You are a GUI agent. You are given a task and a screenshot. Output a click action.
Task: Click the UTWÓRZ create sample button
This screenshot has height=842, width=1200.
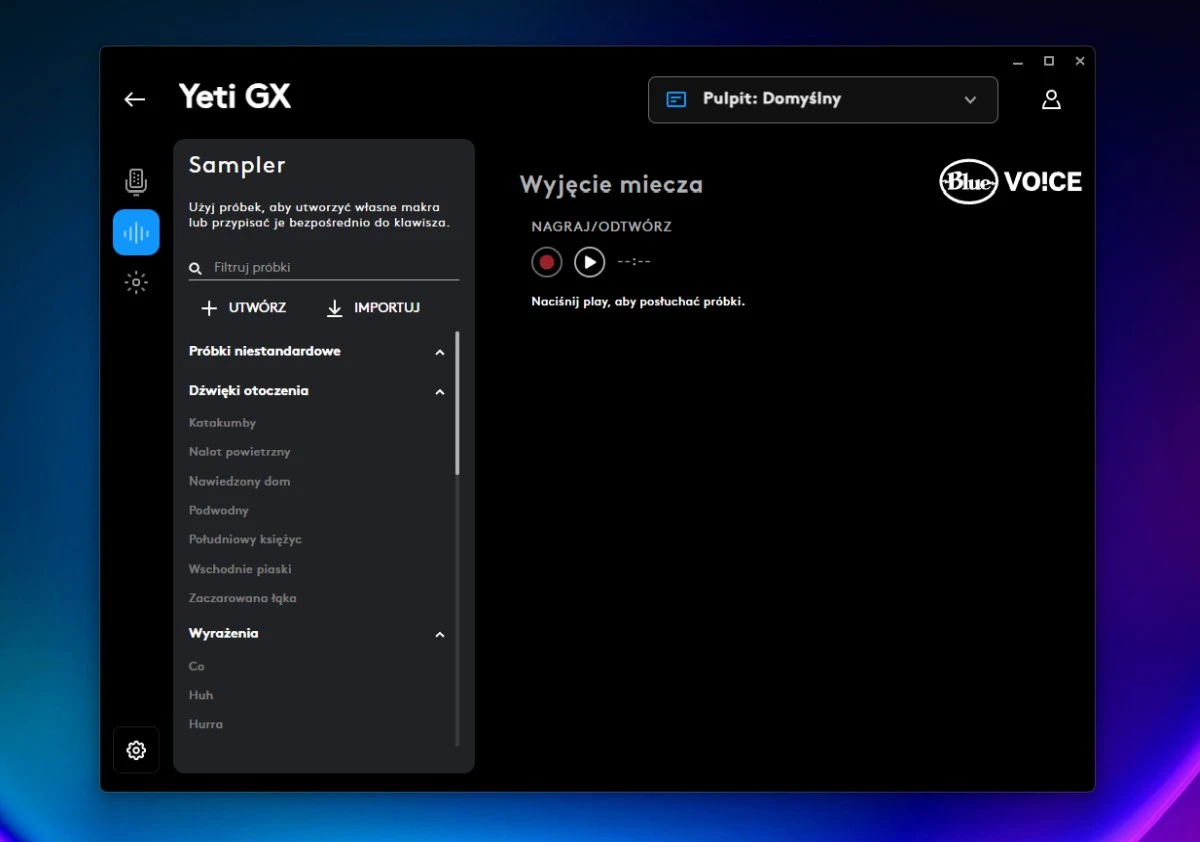coord(244,308)
